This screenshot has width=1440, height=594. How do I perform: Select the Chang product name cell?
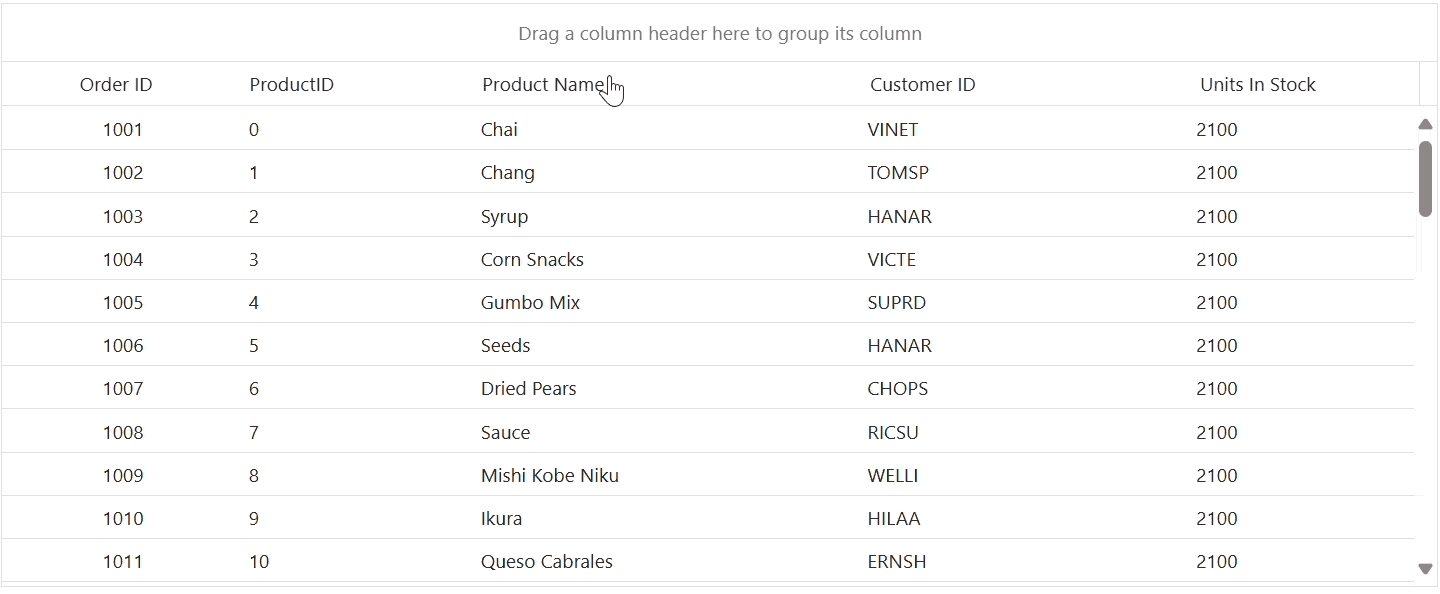(x=508, y=173)
